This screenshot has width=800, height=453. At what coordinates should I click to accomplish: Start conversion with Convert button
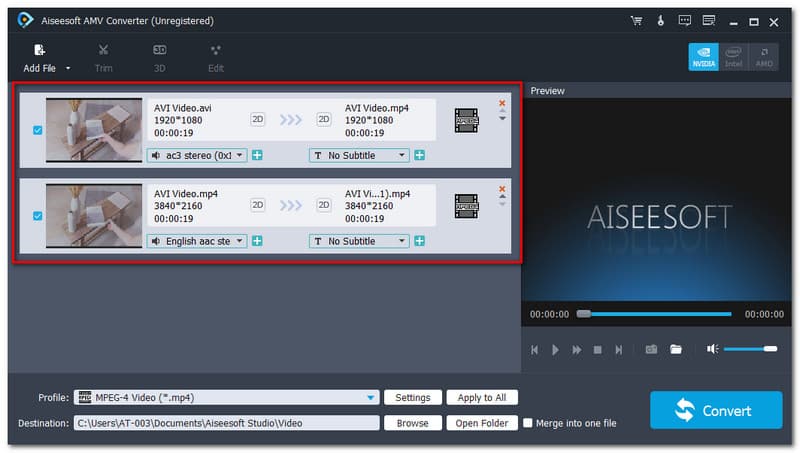coord(716,410)
